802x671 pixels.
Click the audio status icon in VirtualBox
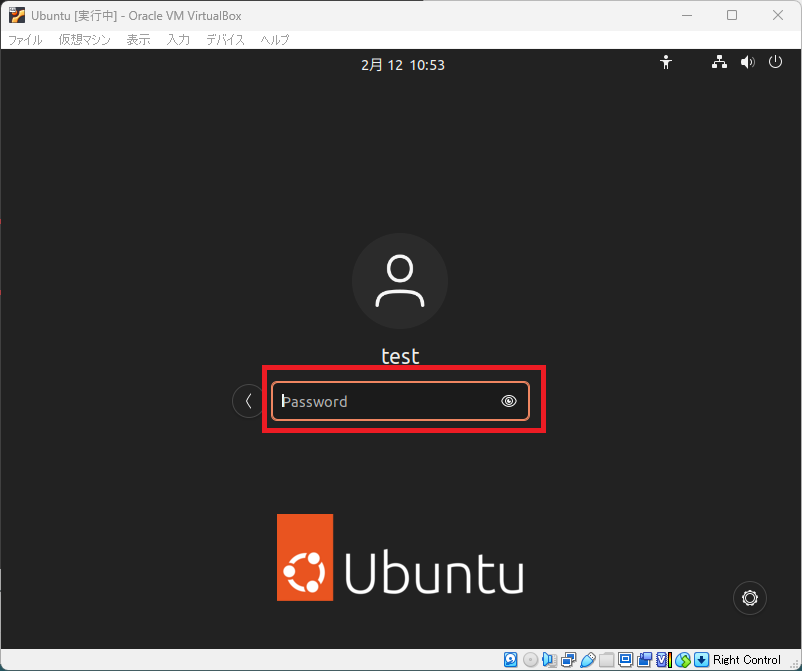pos(549,659)
